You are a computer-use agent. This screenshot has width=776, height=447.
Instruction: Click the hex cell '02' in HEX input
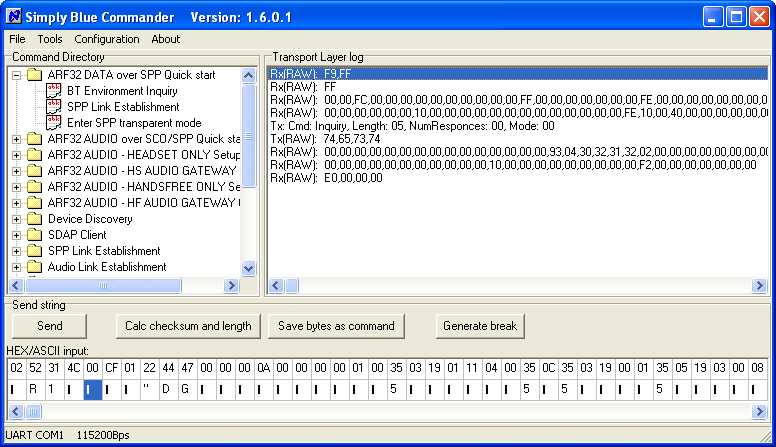tap(16, 368)
